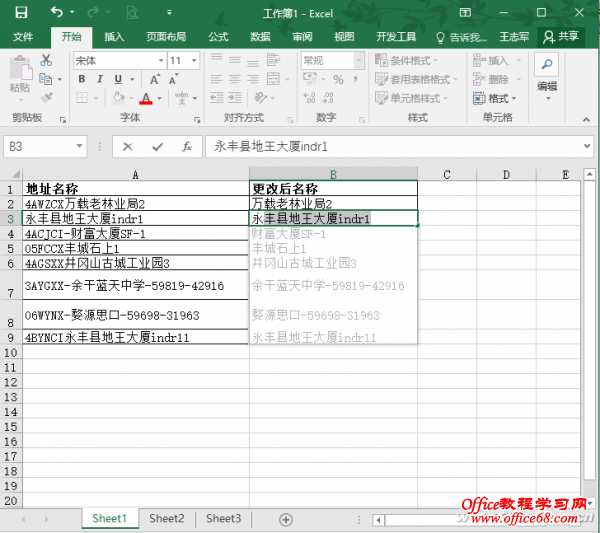
Task: Click the merge and center icon
Action: coord(273,79)
